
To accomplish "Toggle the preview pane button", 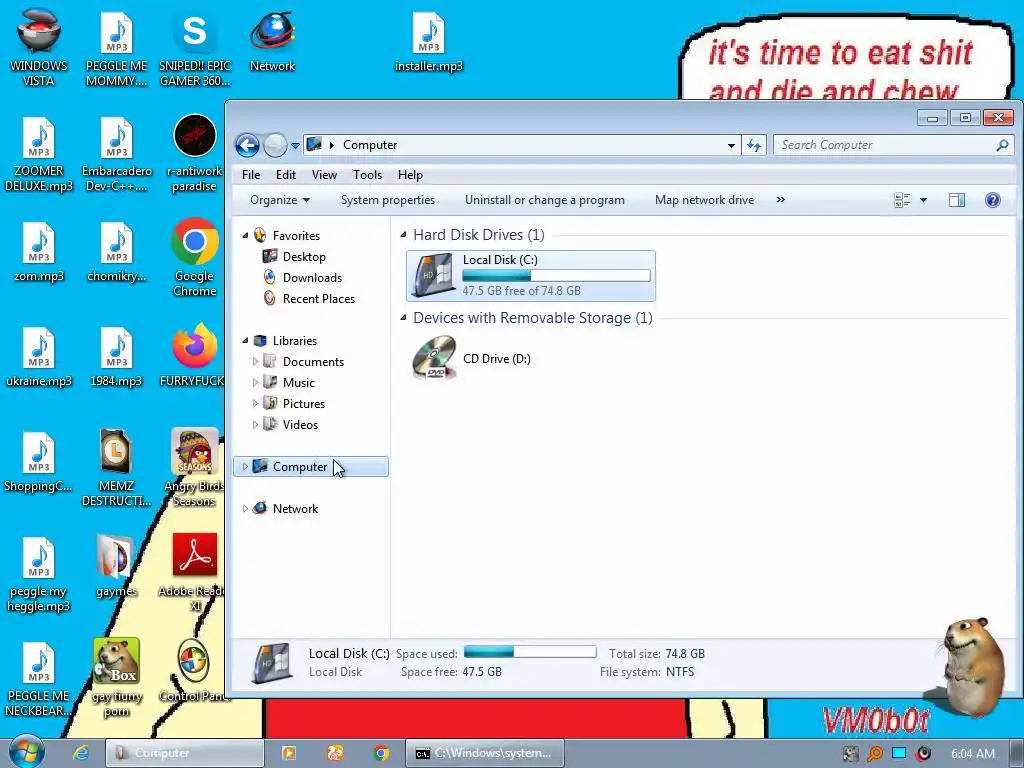I will coord(957,200).
